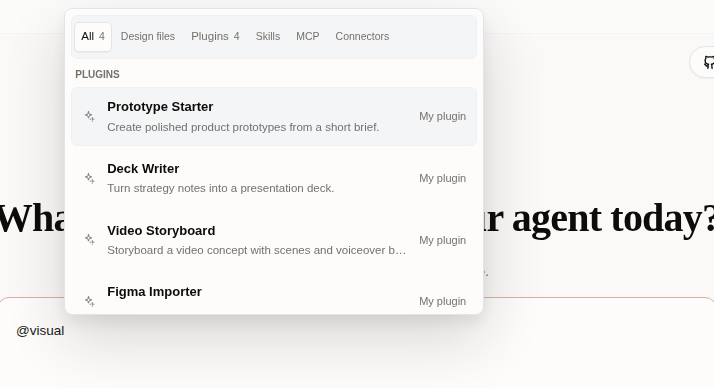Open the Design files tab

148,36
